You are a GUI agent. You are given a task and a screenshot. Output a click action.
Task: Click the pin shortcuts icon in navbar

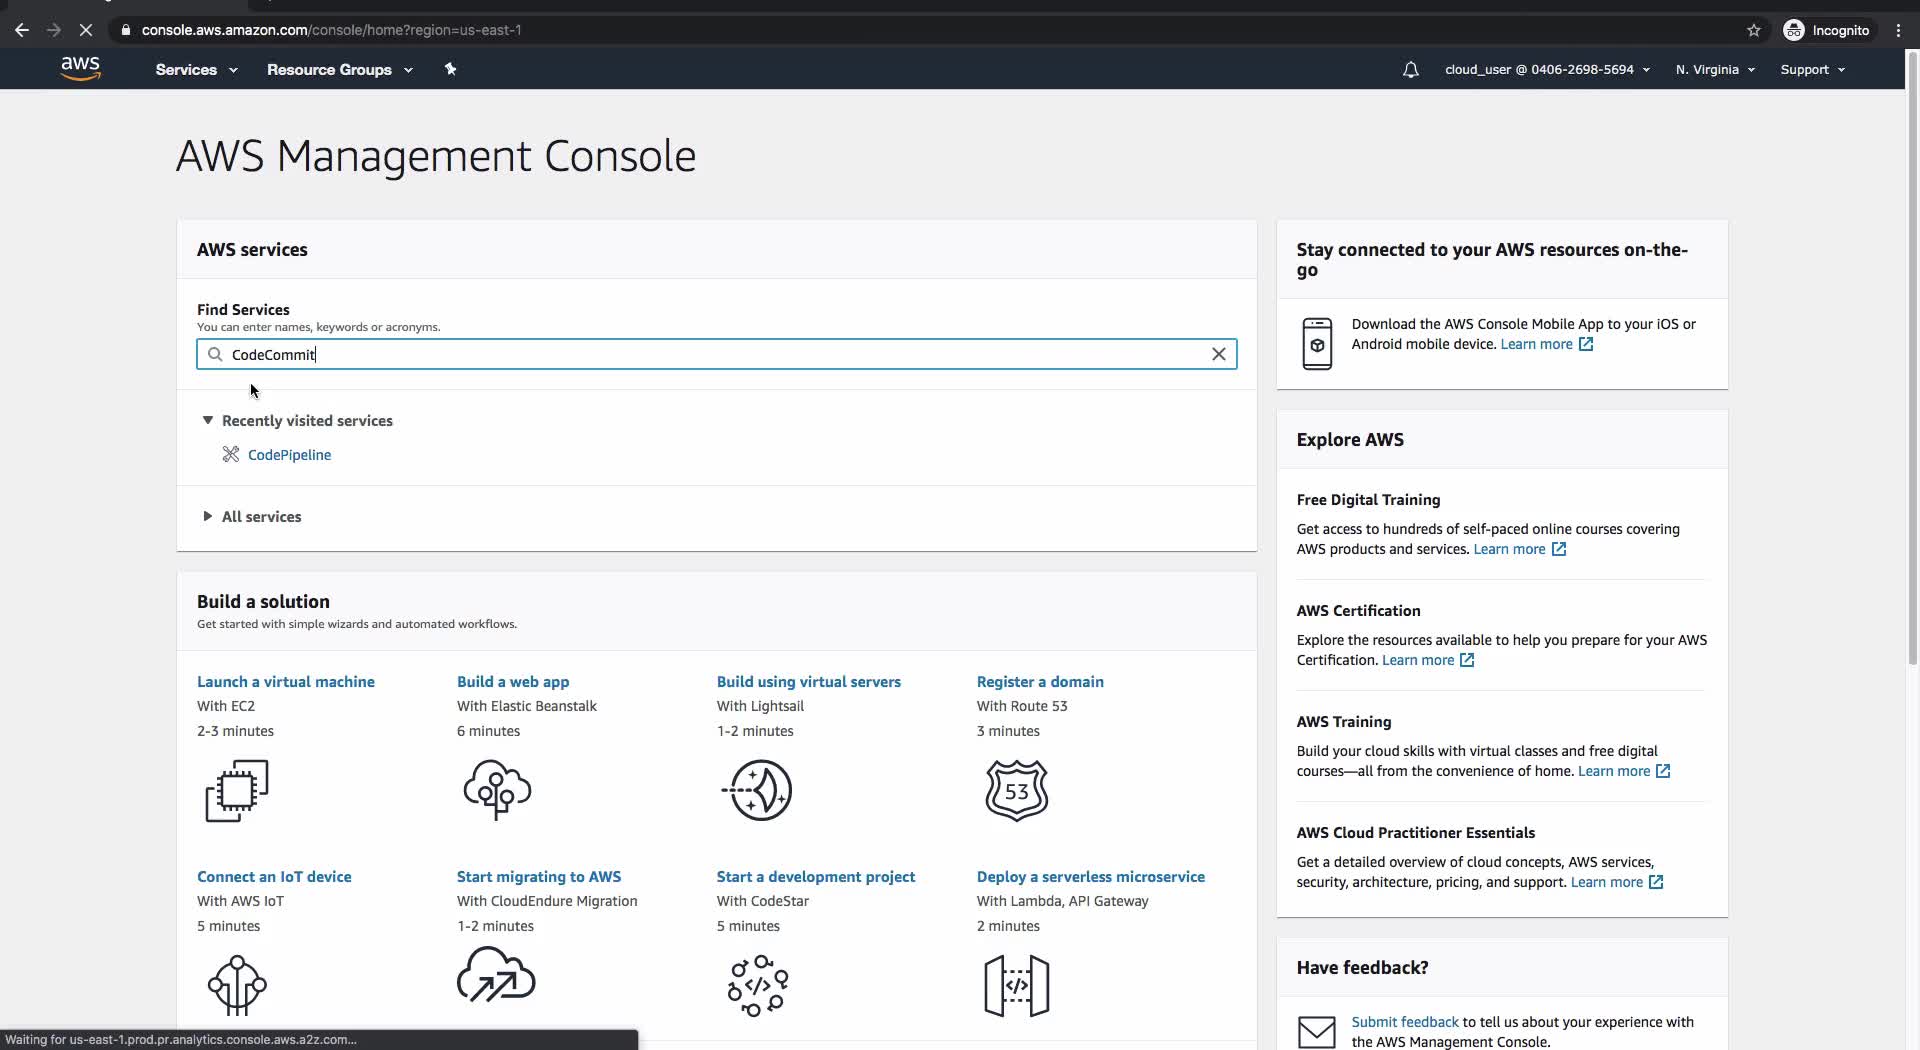coord(450,69)
